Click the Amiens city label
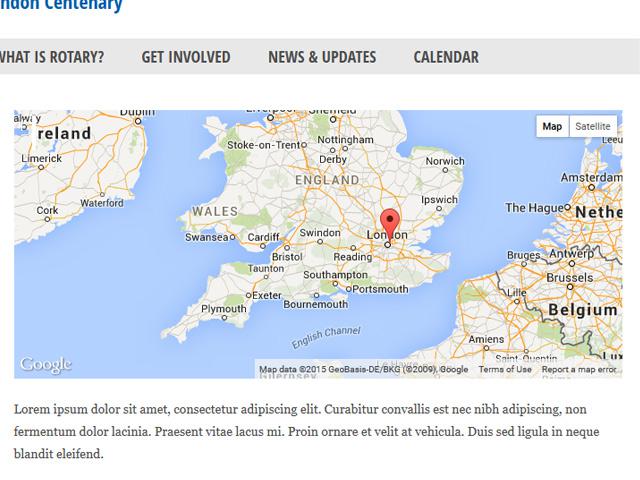This screenshot has width=640, height=480. pyautogui.click(x=486, y=339)
